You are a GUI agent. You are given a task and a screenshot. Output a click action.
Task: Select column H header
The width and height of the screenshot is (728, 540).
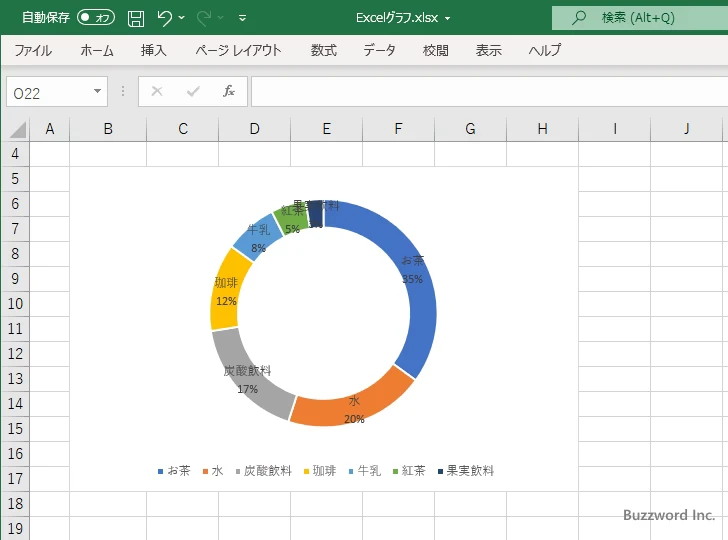tap(542, 129)
